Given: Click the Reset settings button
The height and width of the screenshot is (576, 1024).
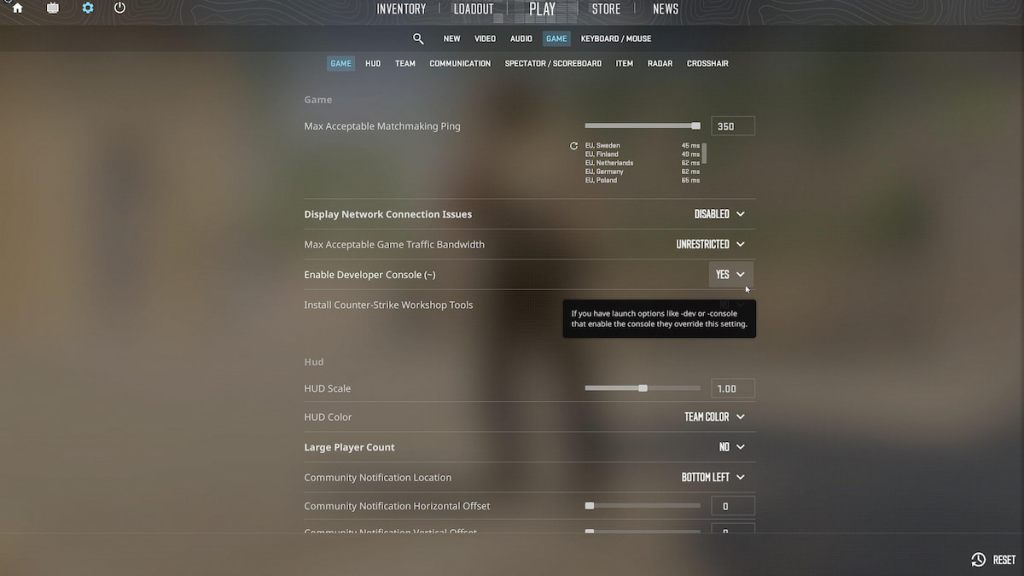Looking at the screenshot, I should 993,560.
